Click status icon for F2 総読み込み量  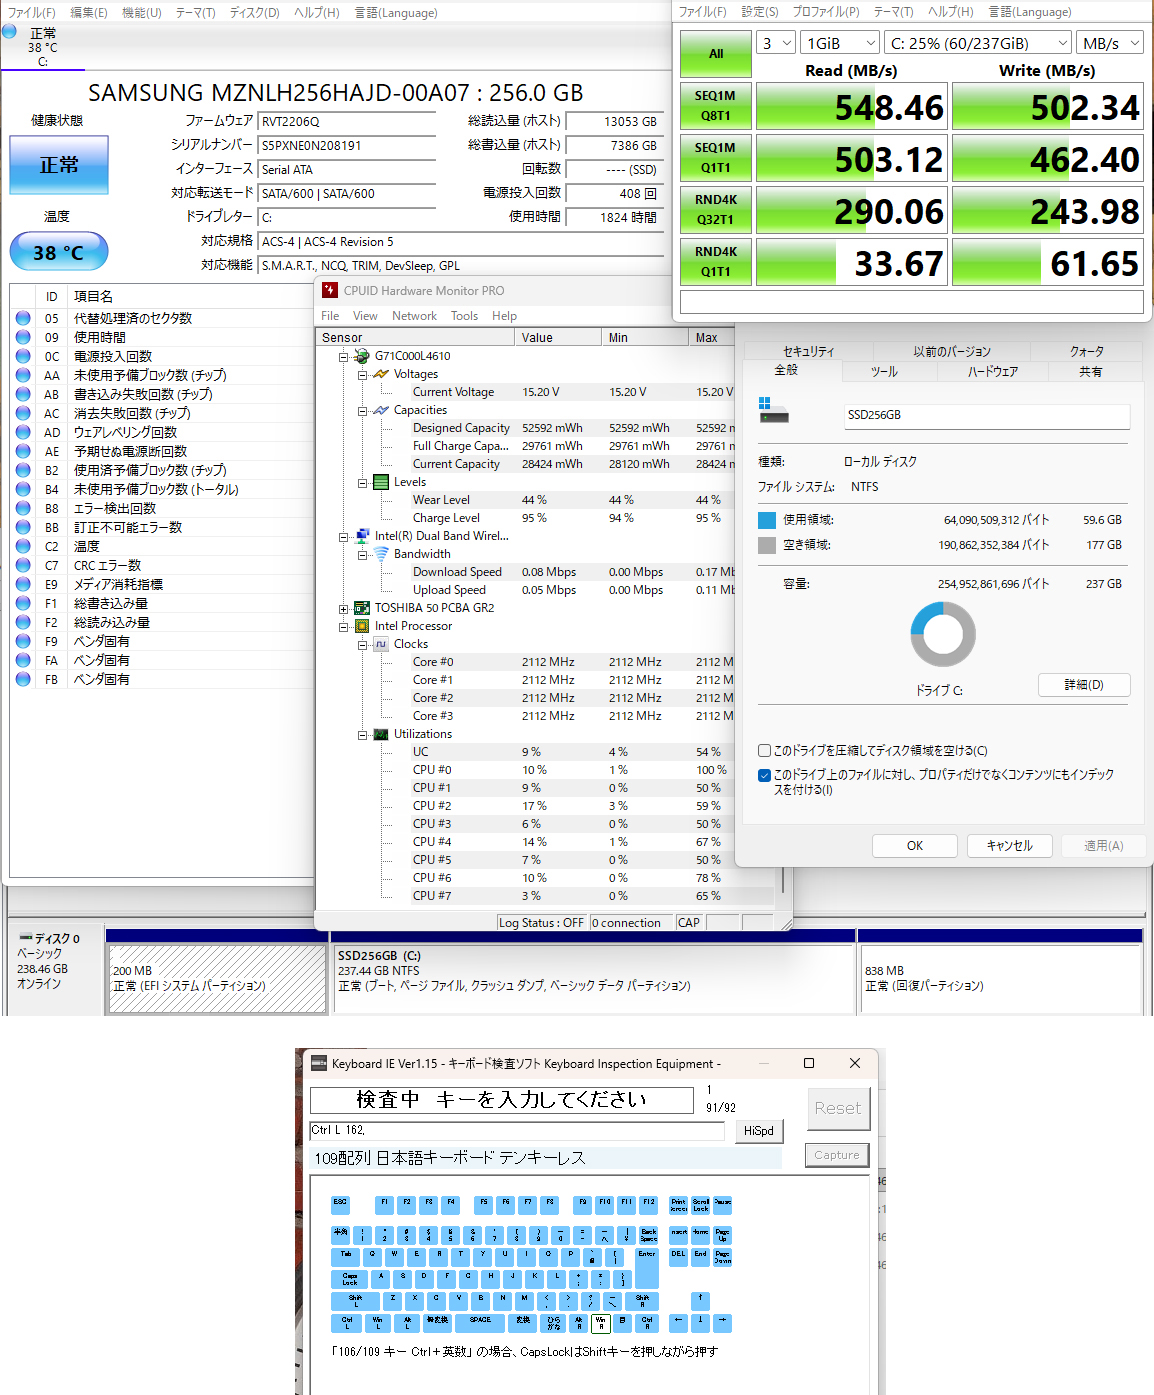point(23,622)
